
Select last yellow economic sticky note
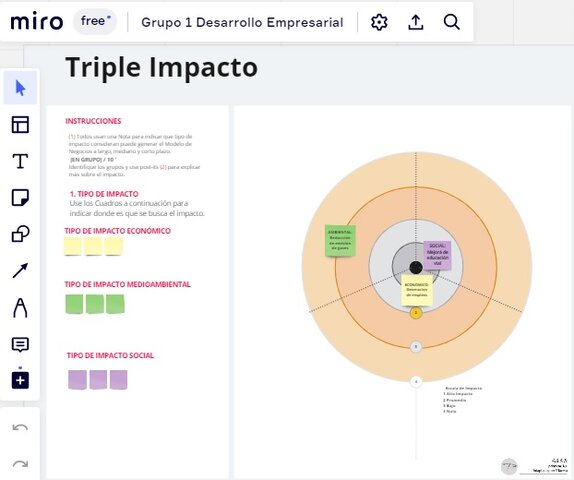click(x=114, y=246)
